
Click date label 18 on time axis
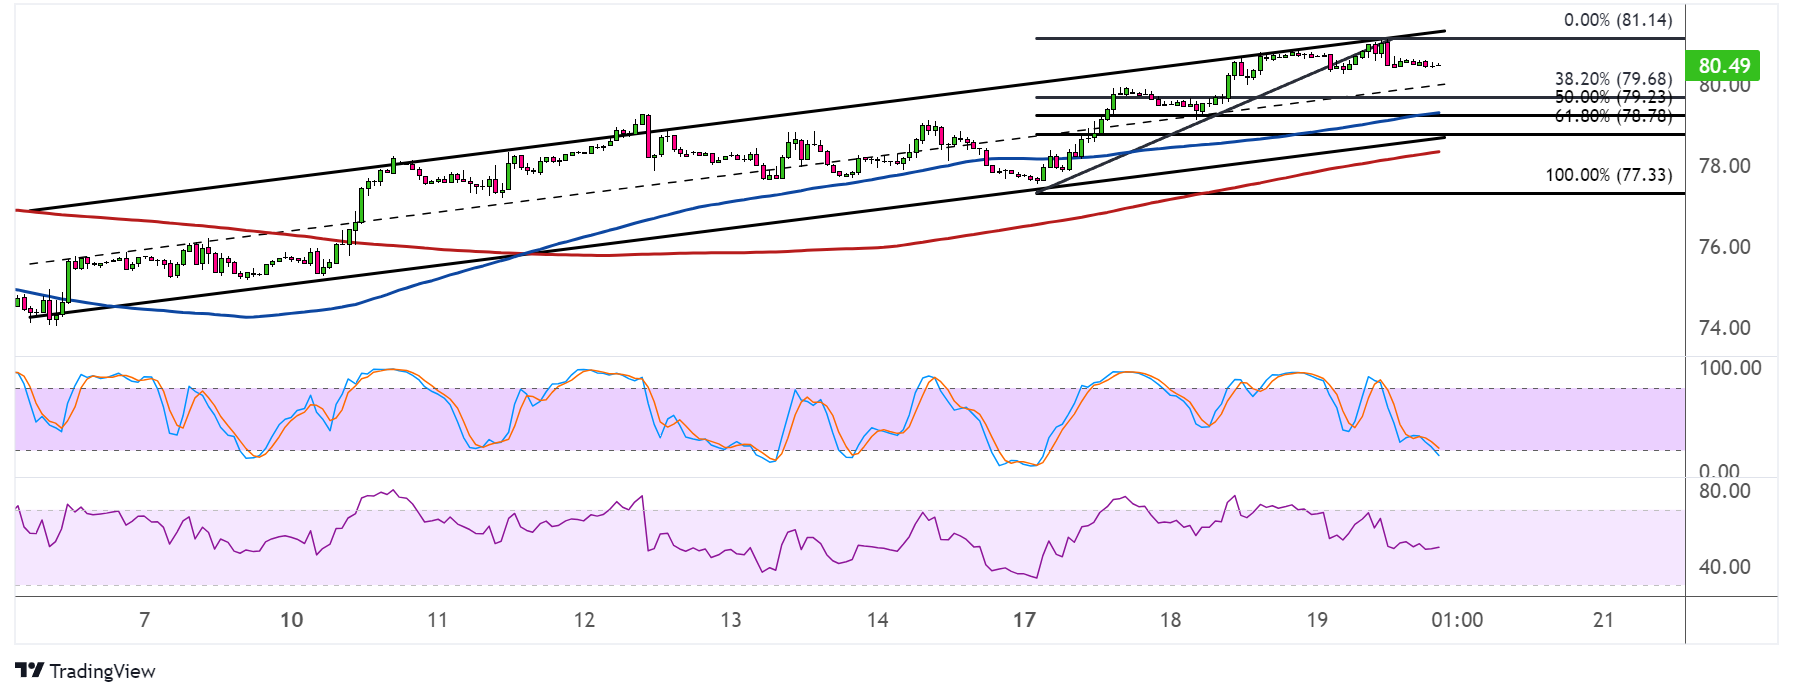(x=1170, y=620)
